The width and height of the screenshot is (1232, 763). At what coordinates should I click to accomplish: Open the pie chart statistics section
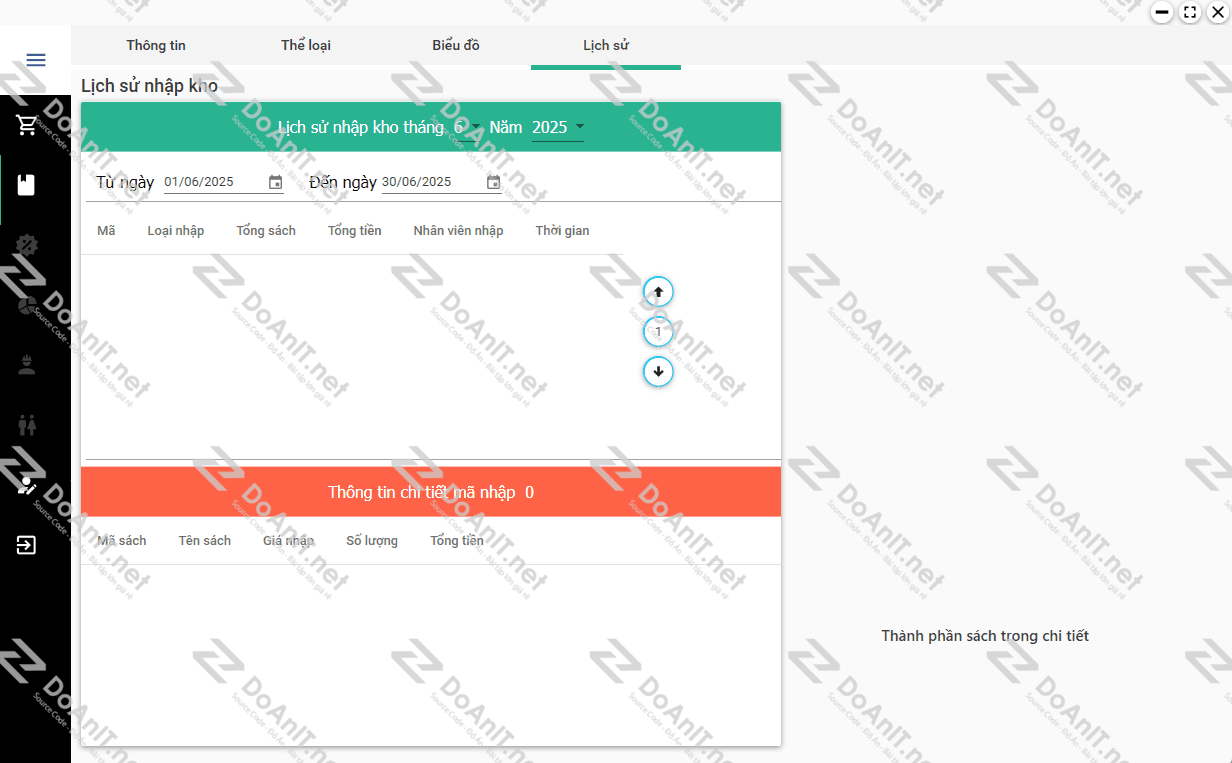pyautogui.click(x=27, y=305)
